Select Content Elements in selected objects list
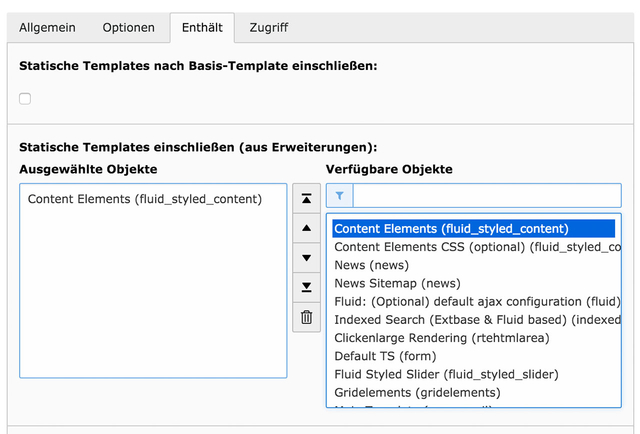This screenshot has width=640, height=434. pos(145,199)
